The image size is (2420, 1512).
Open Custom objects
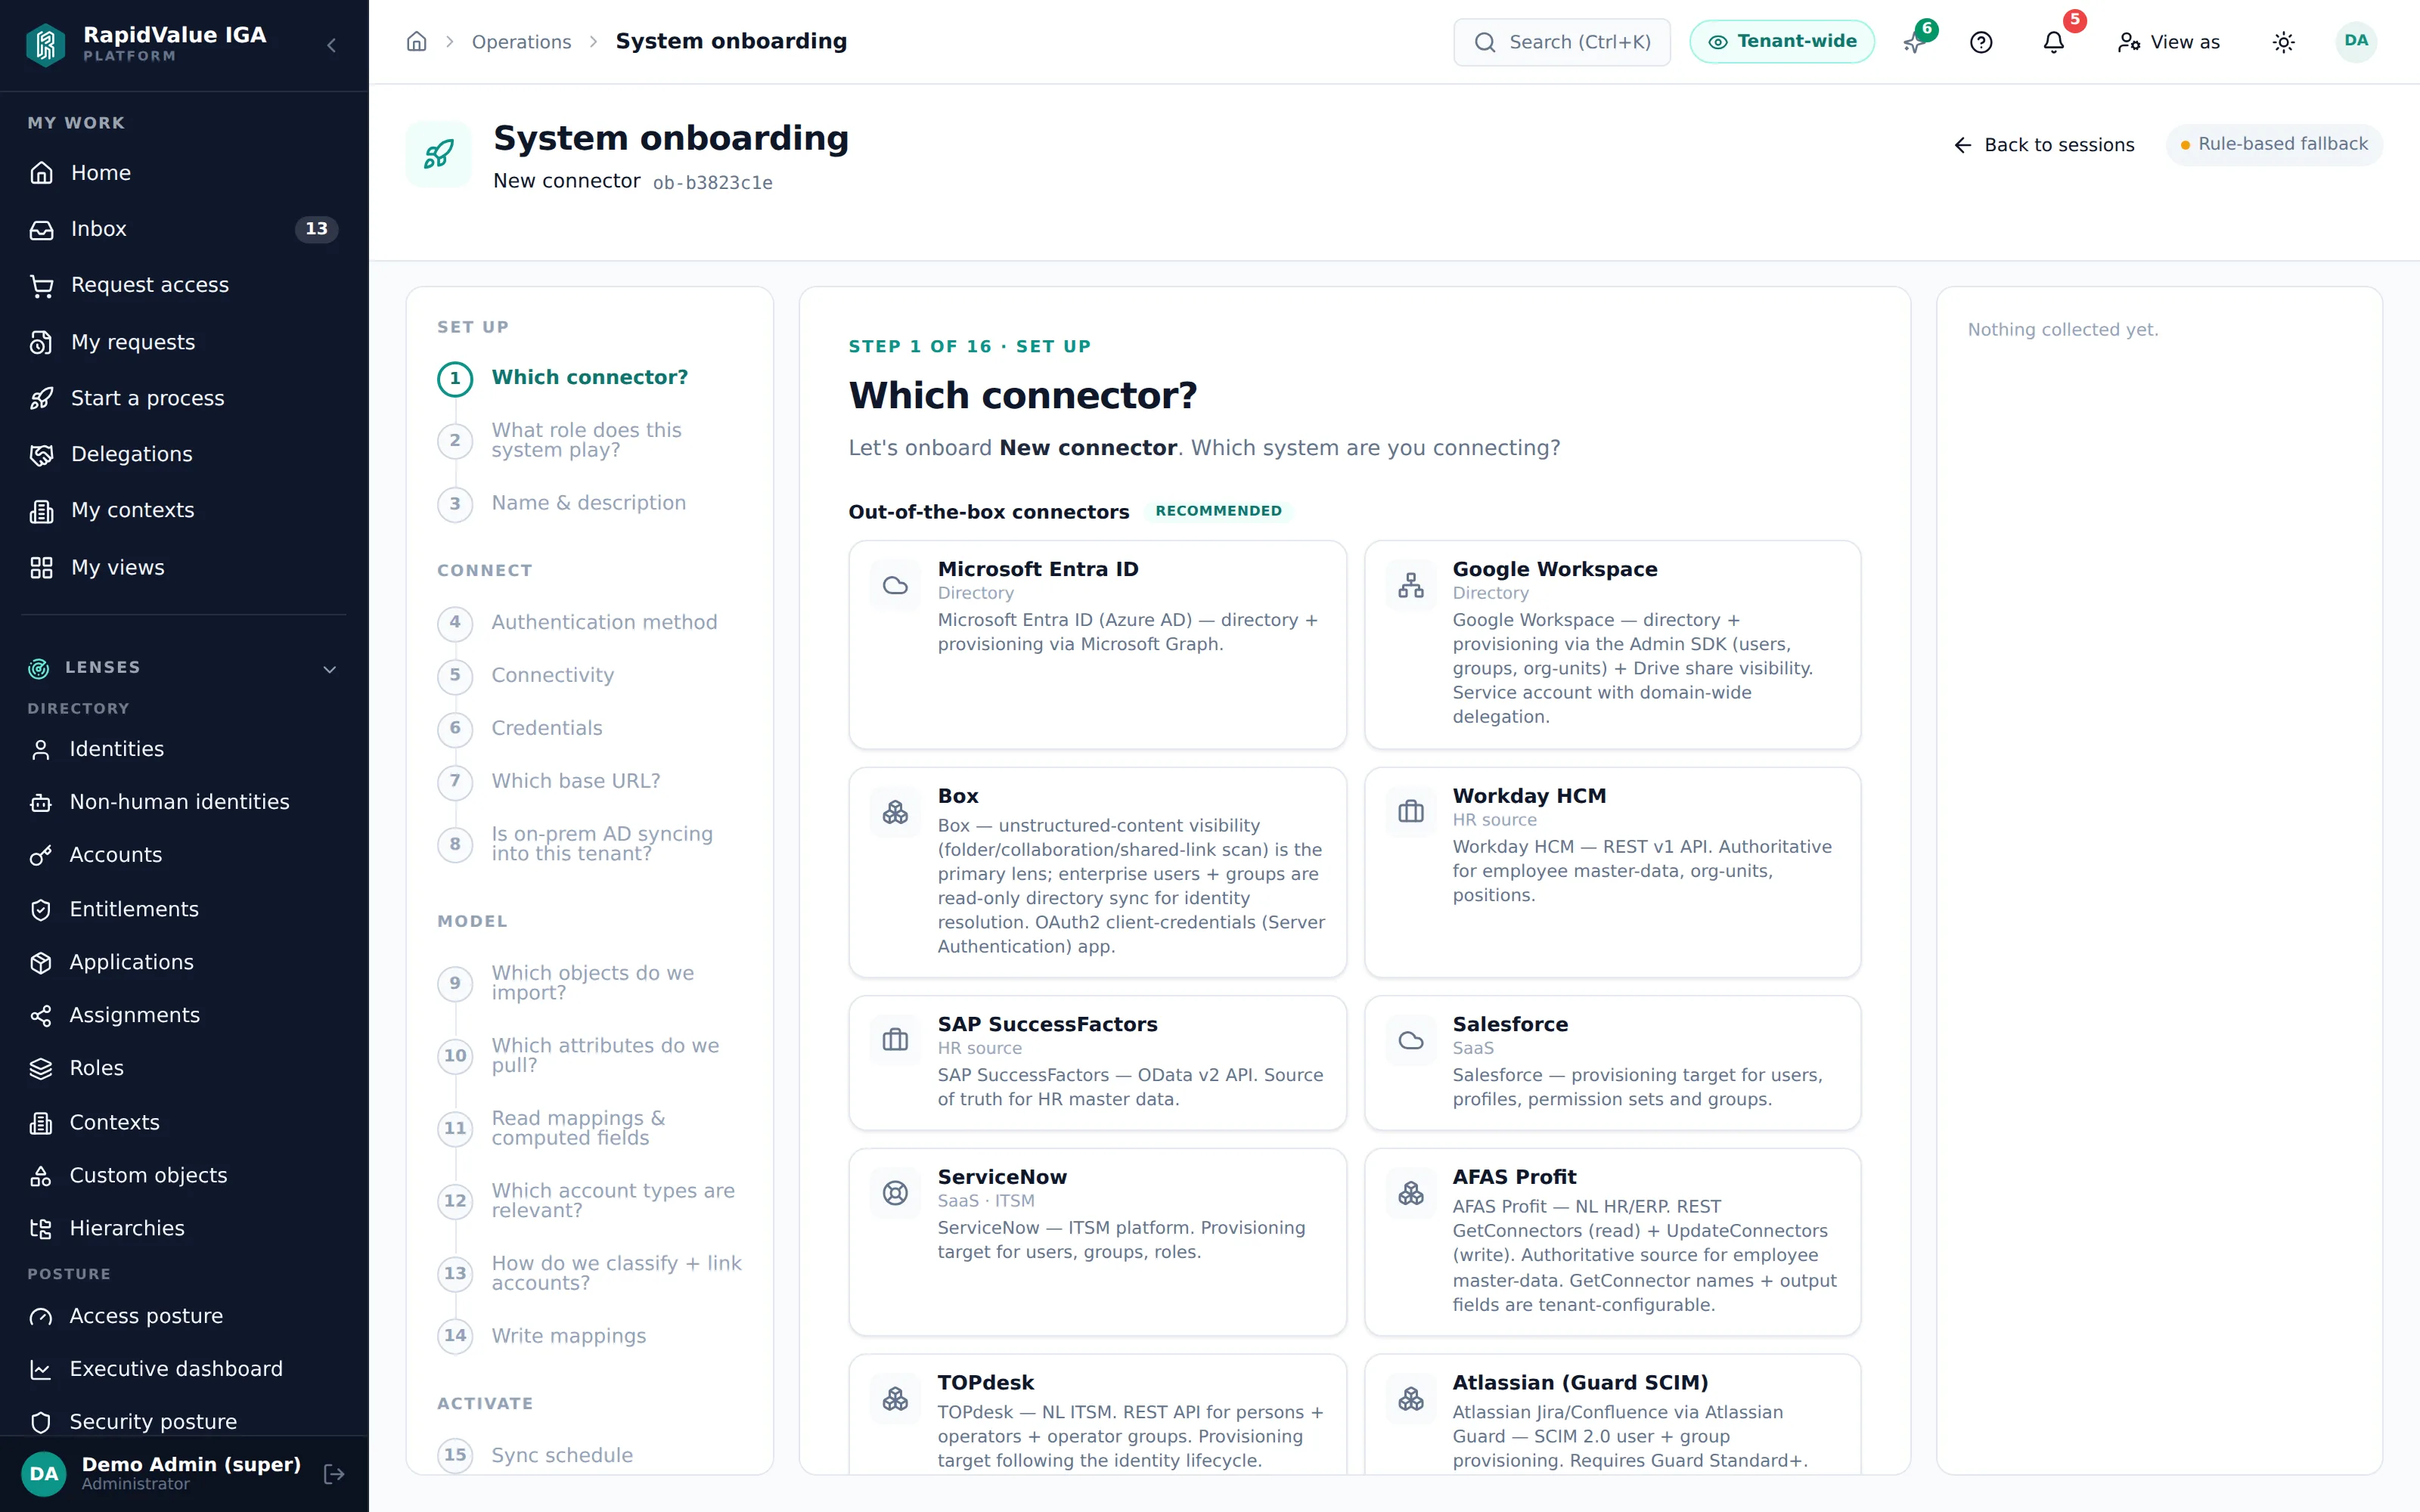click(184, 1175)
